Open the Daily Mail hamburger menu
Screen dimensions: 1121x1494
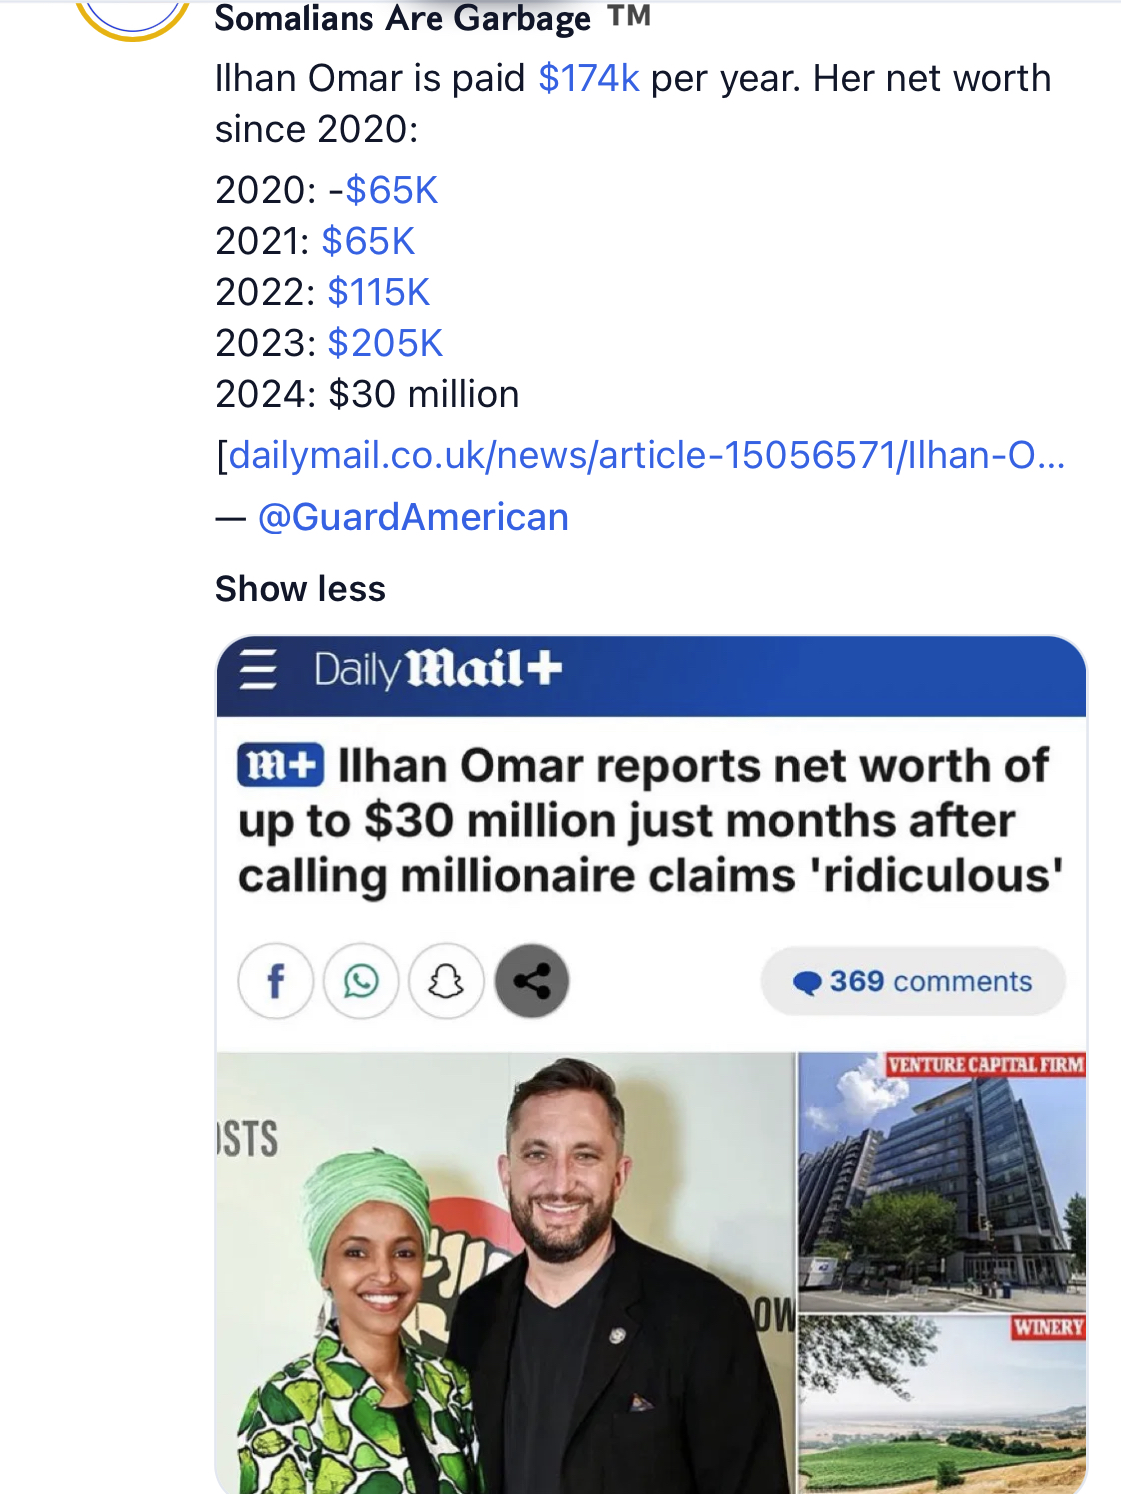point(258,669)
